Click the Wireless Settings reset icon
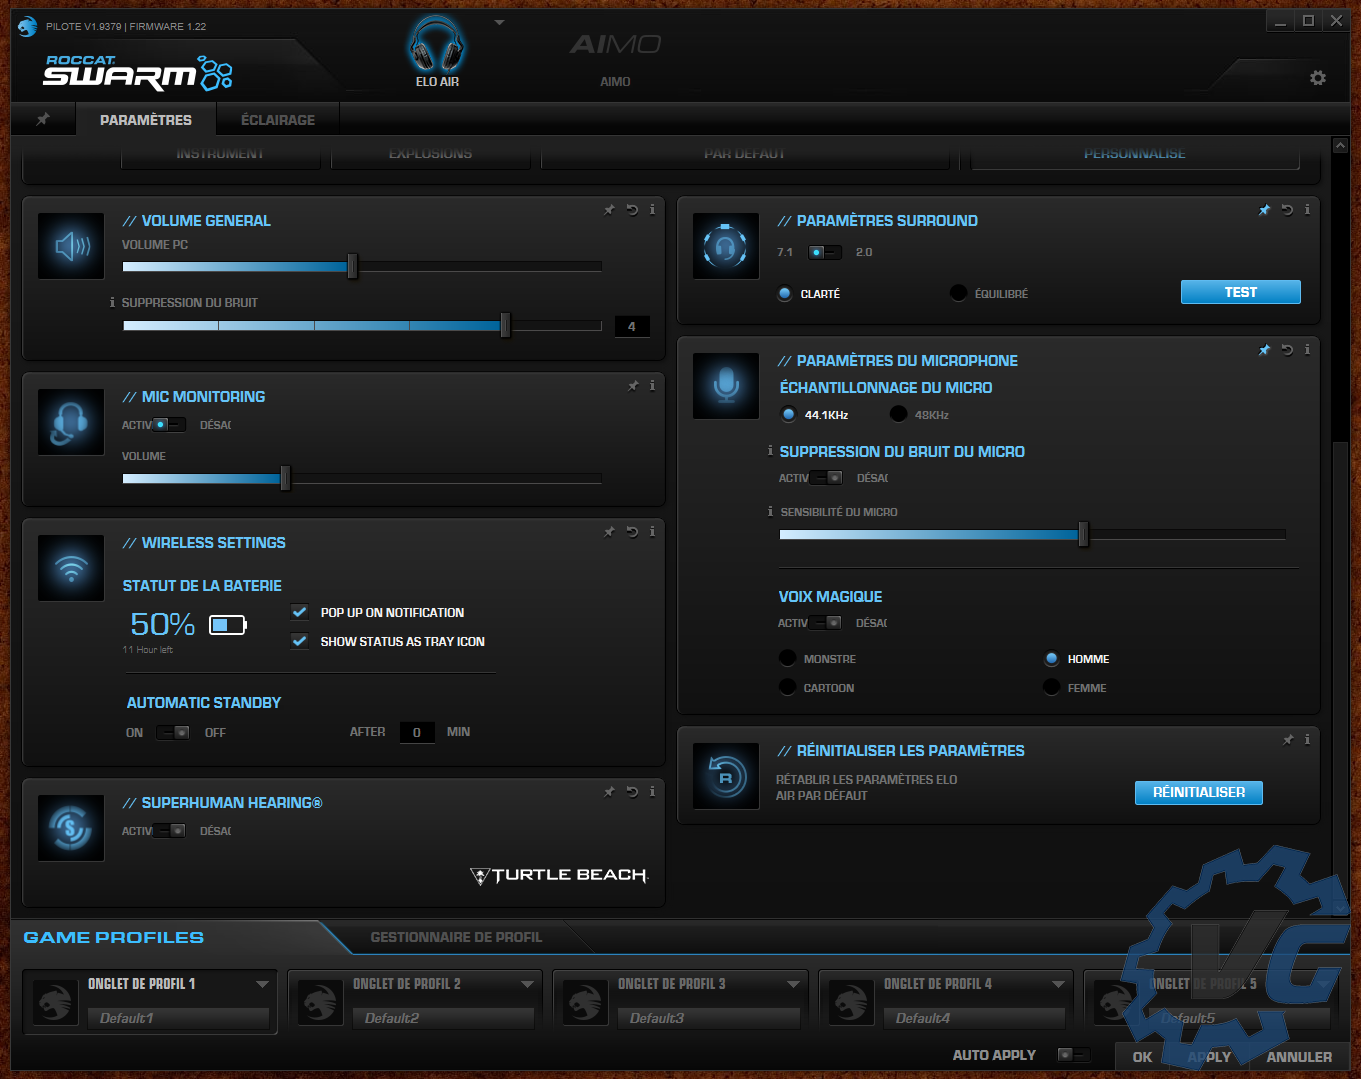The height and width of the screenshot is (1079, 1361). (632, 532)
